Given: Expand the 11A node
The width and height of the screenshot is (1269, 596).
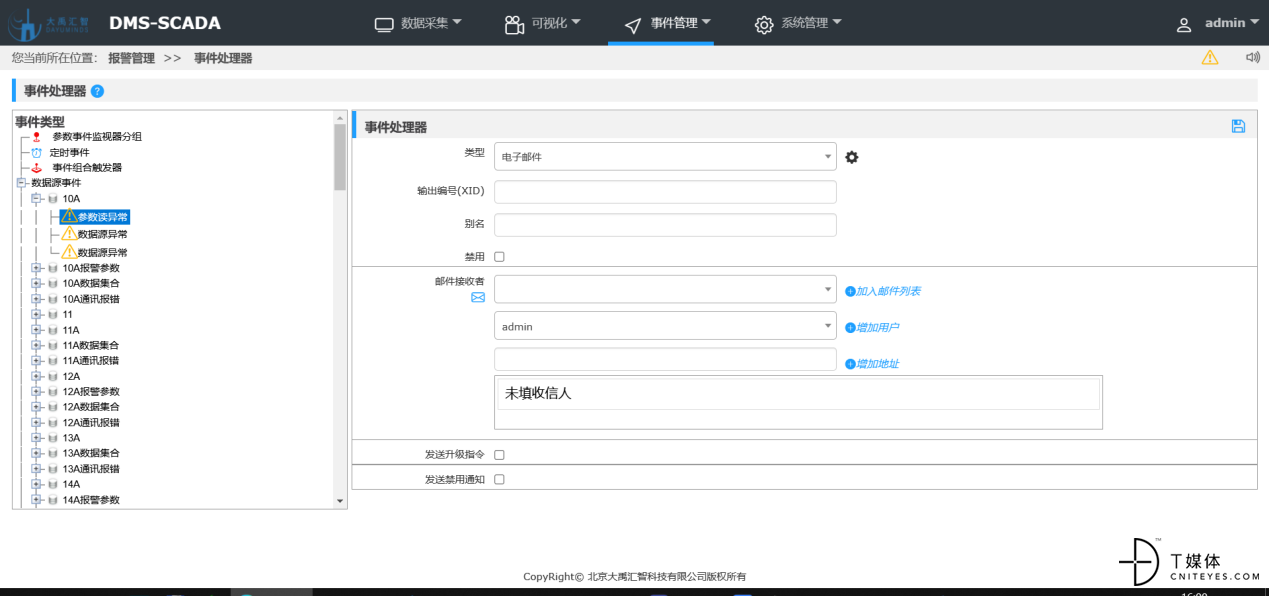Looking at the screenshot, I should tap(37, 330).
